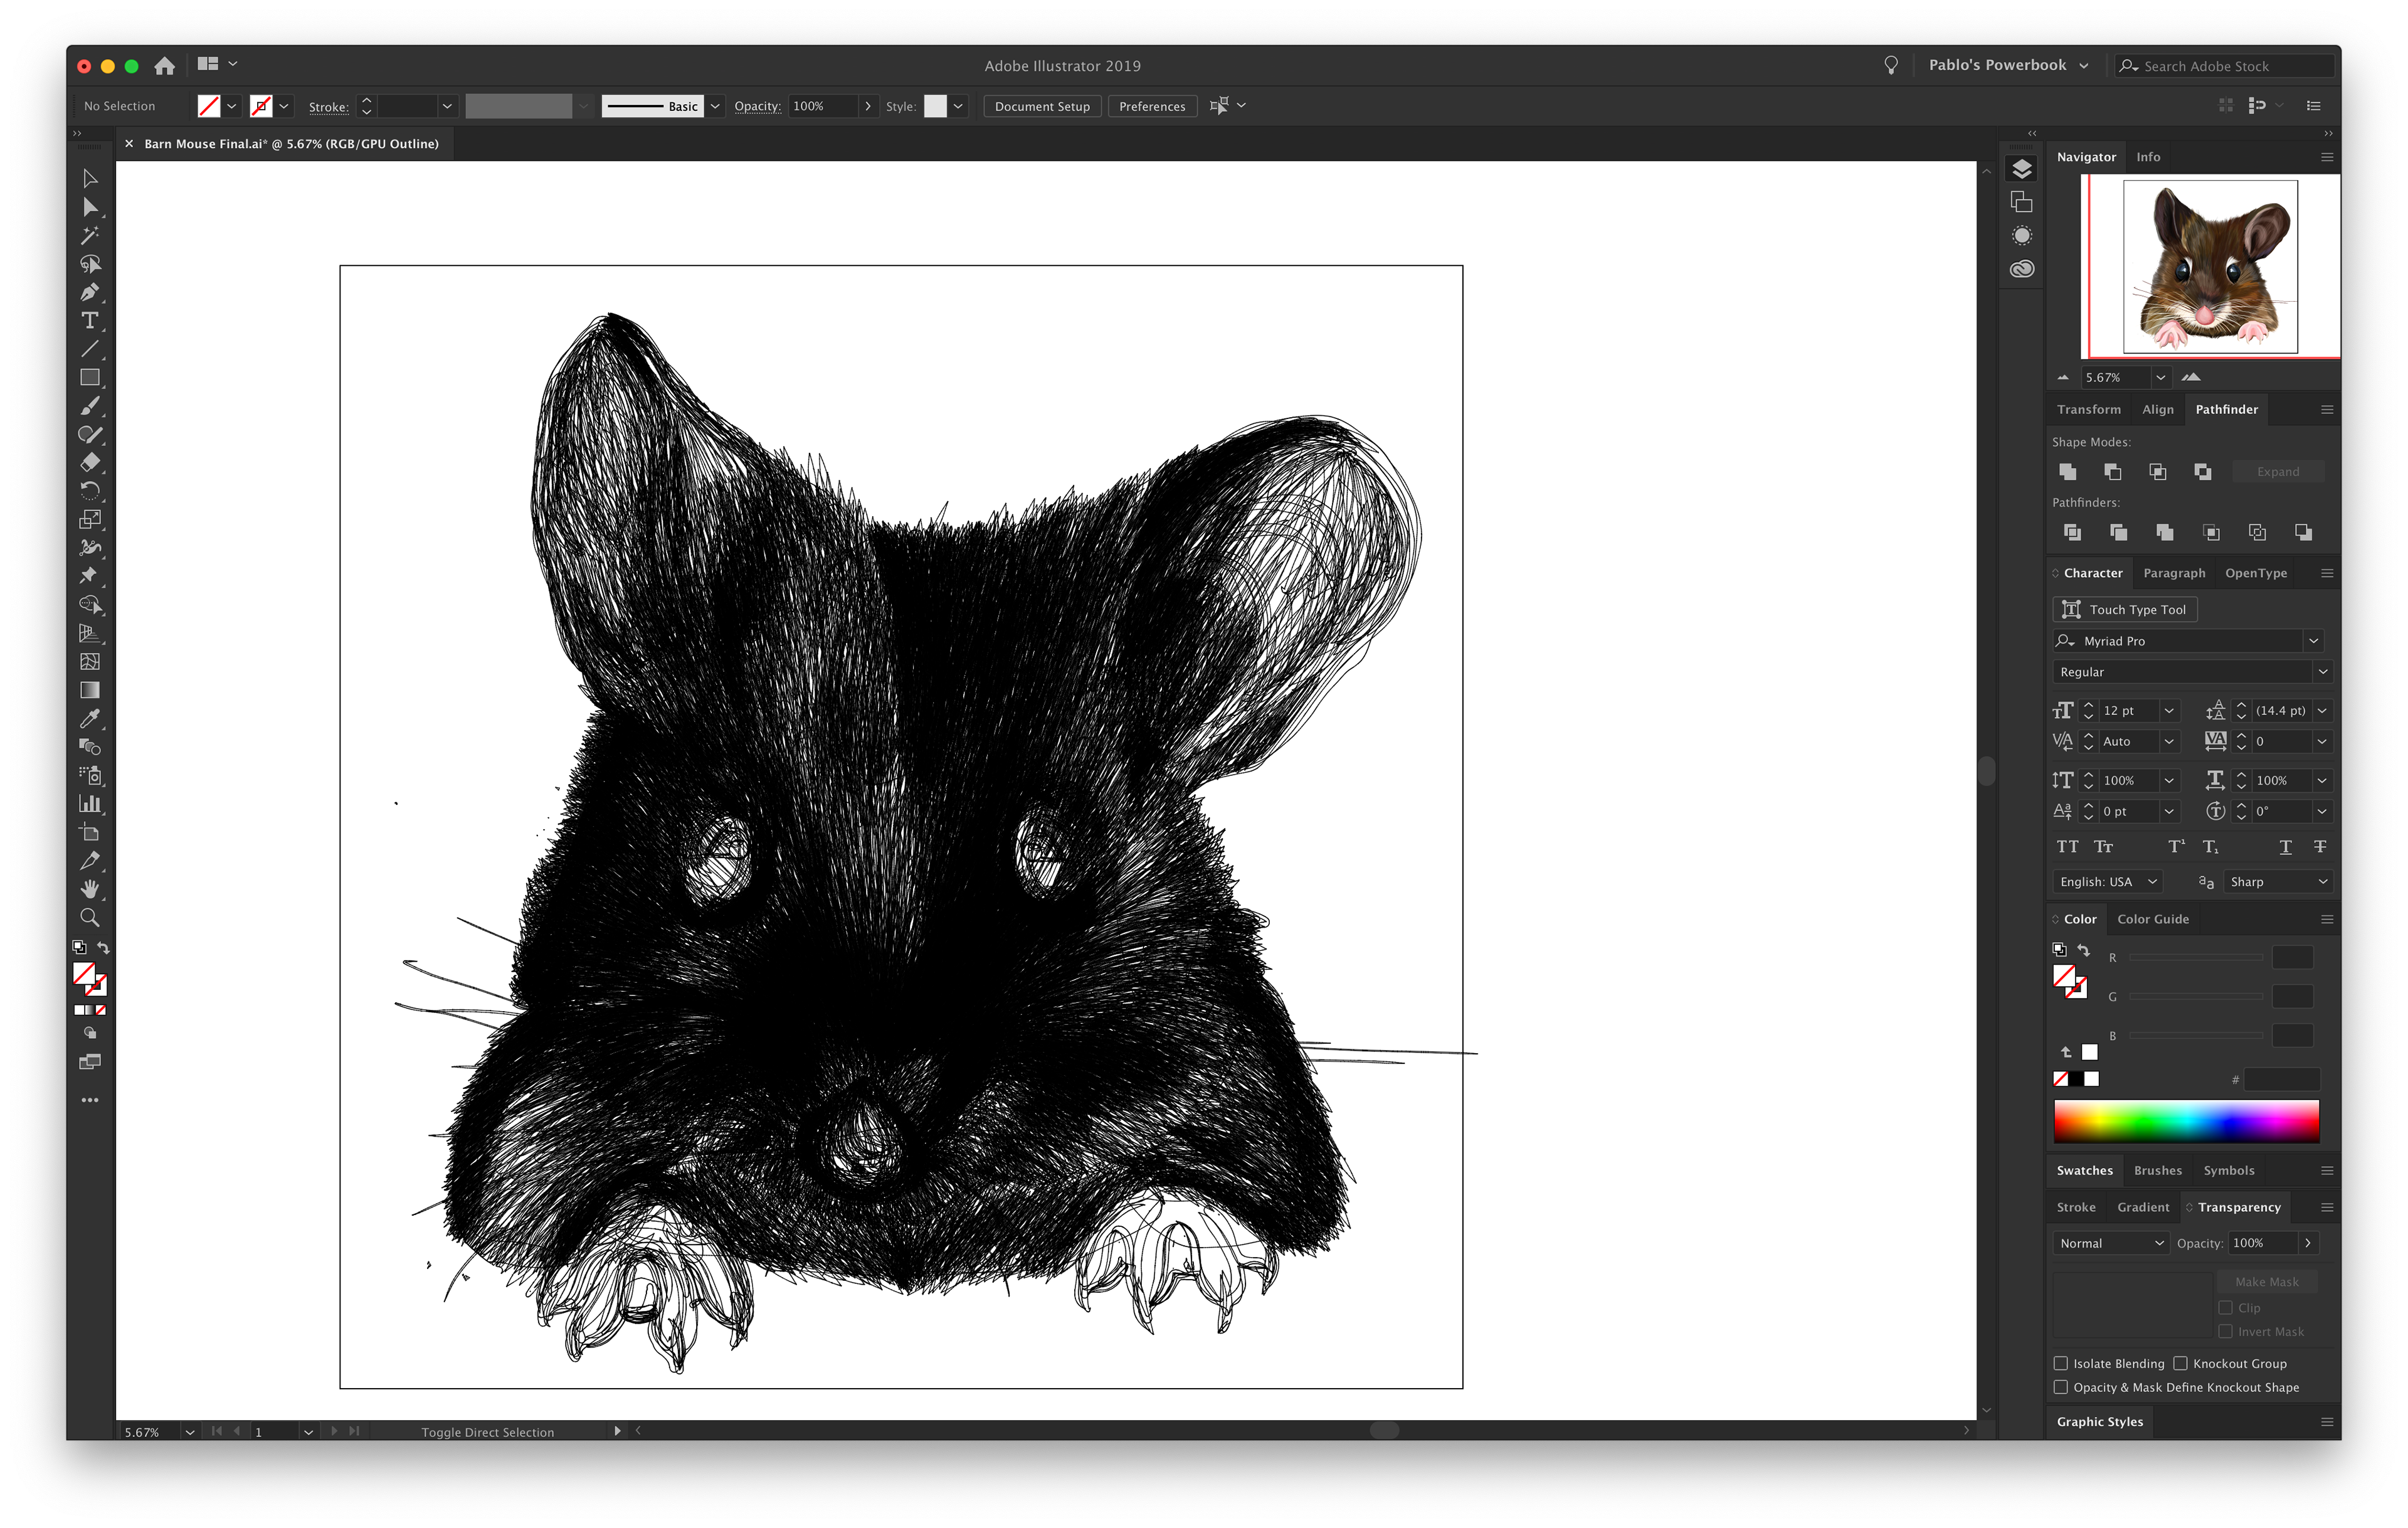Select the Eraser tool
This screenshot has height=1528, width=2408.
tap(89, 463)
